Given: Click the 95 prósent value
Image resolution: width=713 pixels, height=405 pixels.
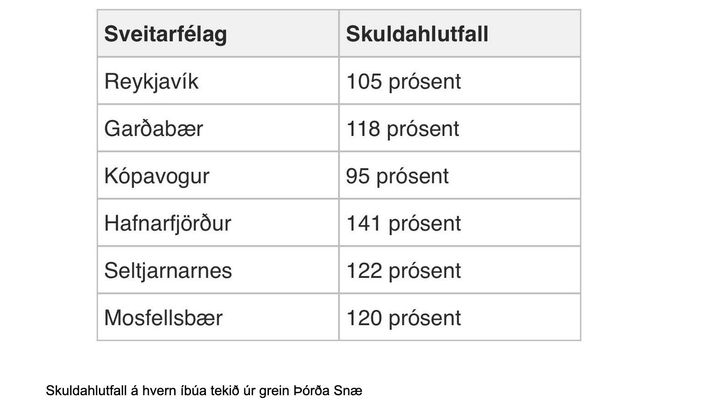Looking at the screenshot, I should (397, 176).
